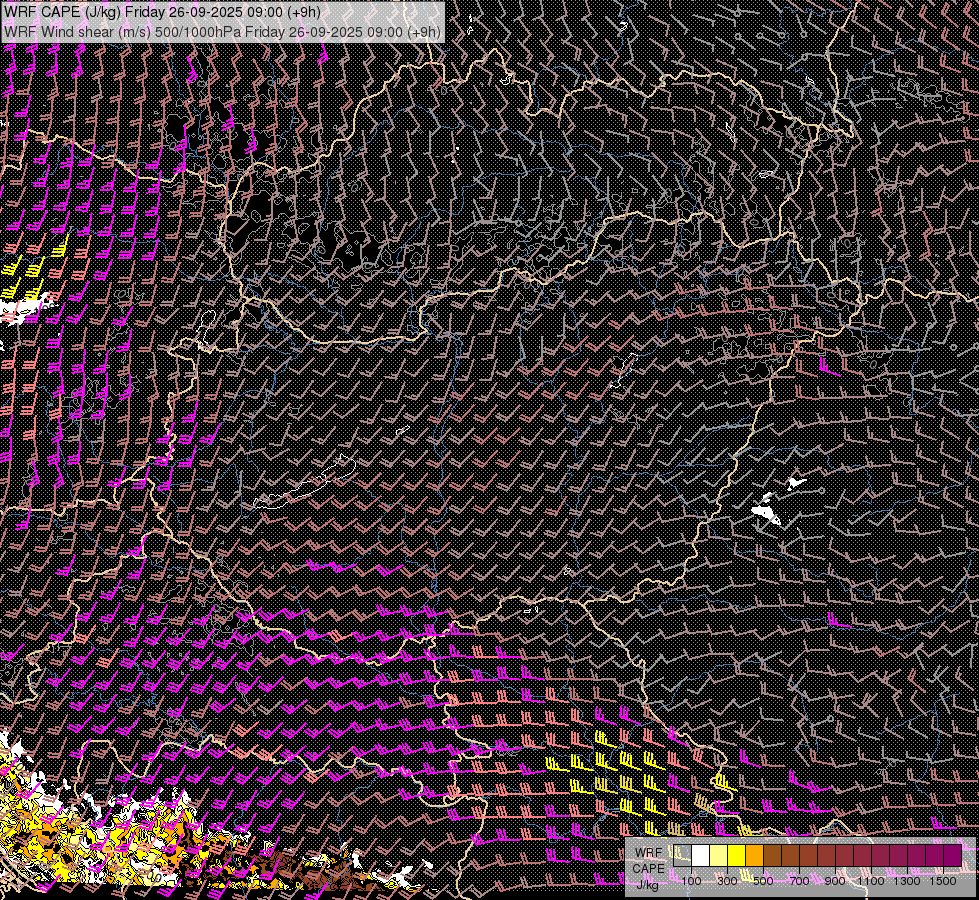Click the '500' legend tick label
Image resolution: width=979 pixels, height=900 pixels.
pos(763,881)
